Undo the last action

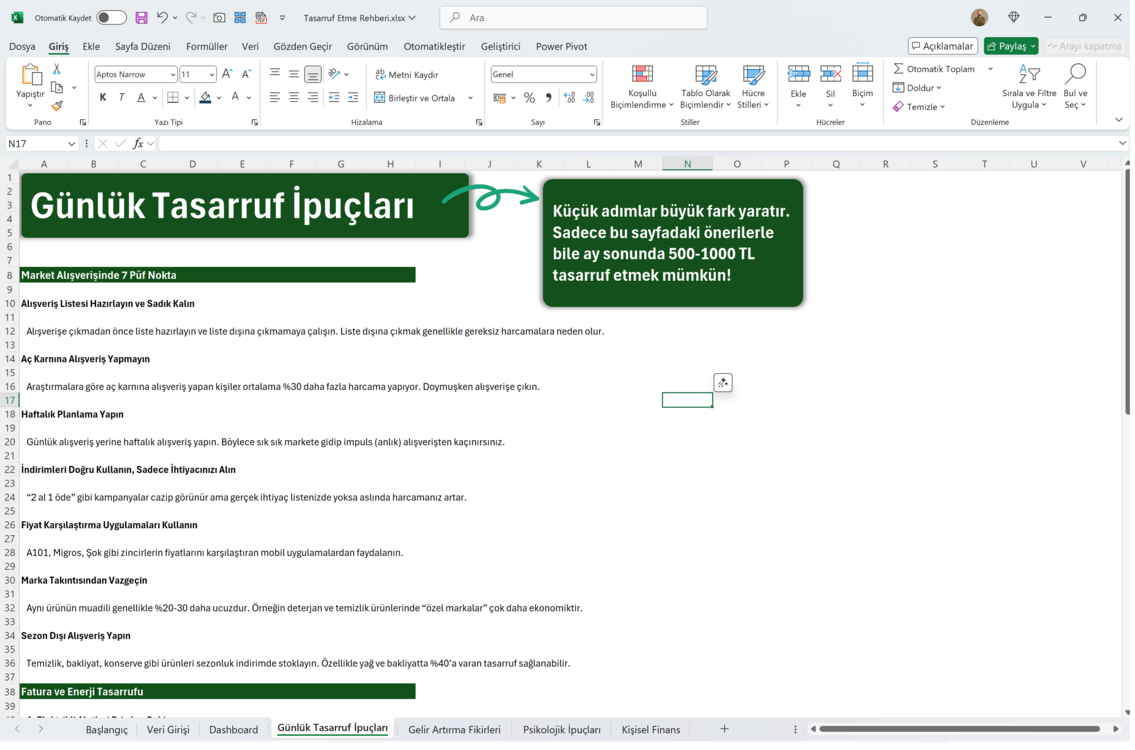click(162, 17)
